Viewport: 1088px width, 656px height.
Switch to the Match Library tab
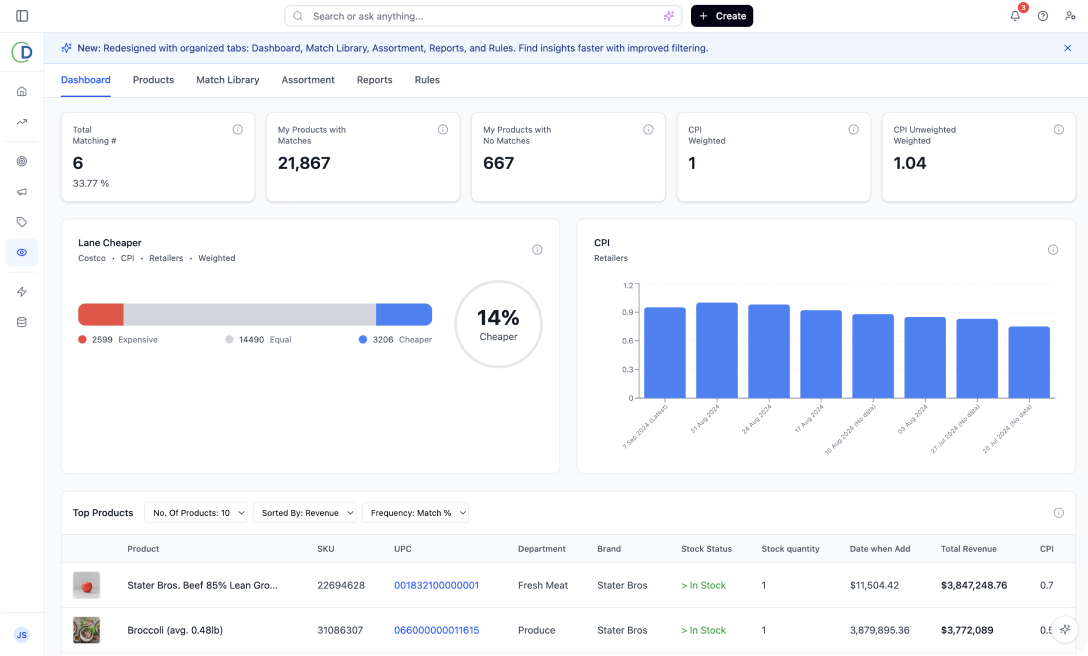coord(227,80)
